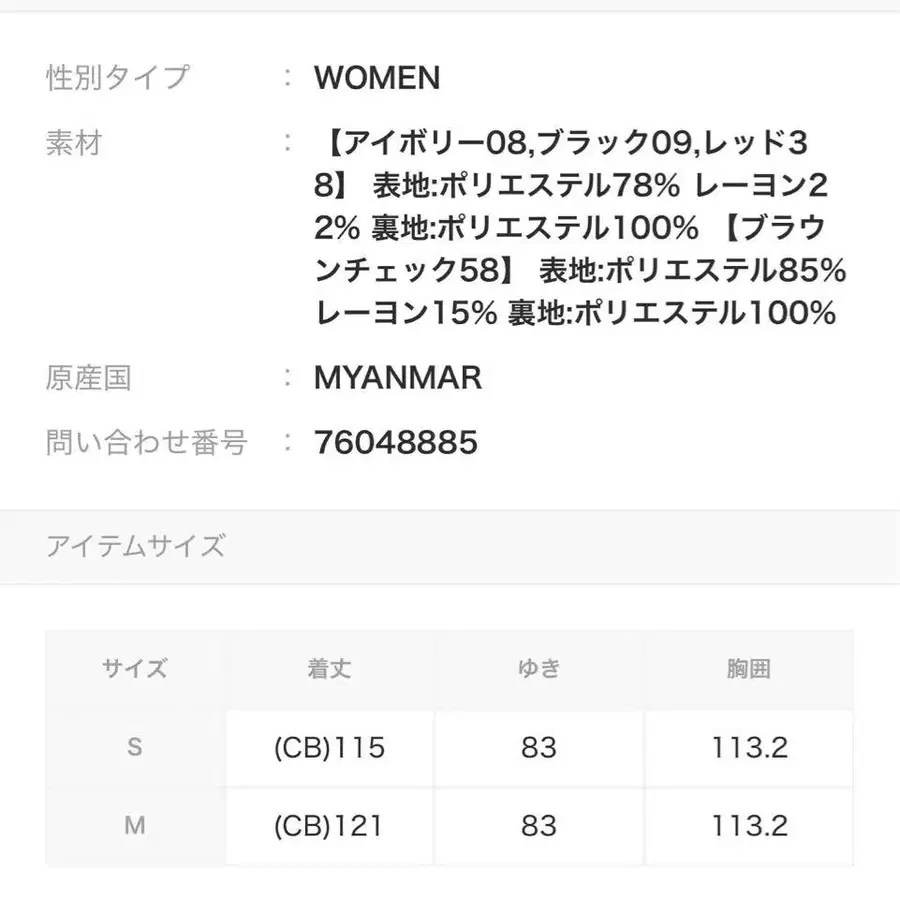Click the WOMEN gender type value

pyautogui.click(x=376, y=78)
